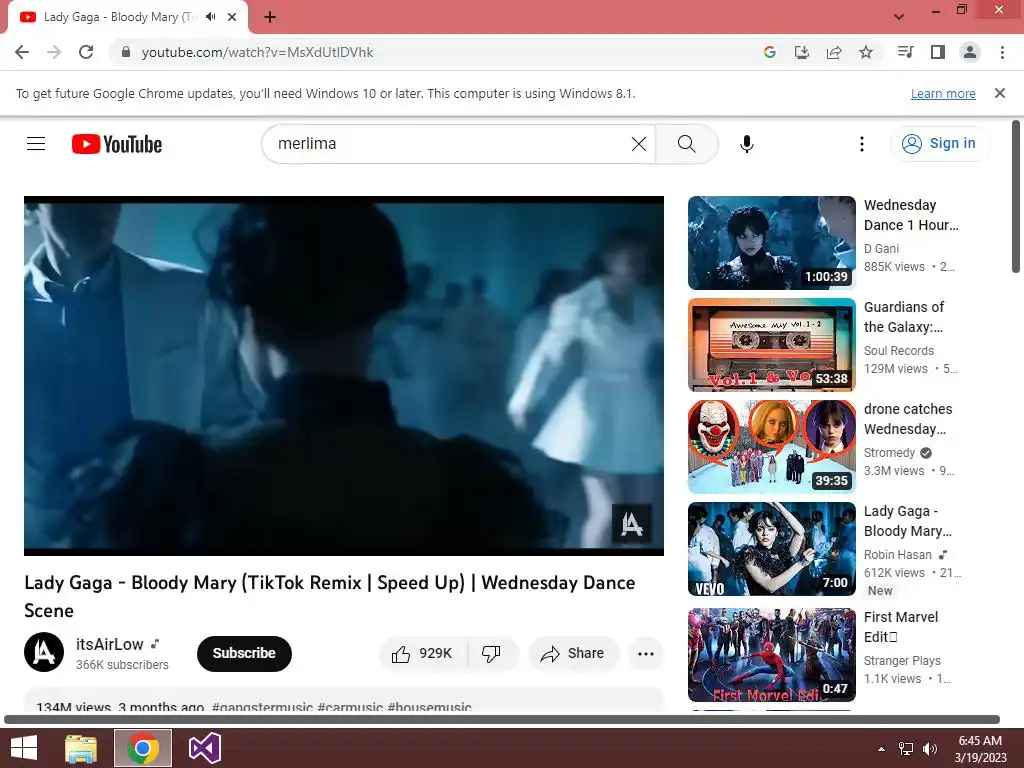Click the Sign in button
This screenshot has height=768, width=1024.
(940, 144)
